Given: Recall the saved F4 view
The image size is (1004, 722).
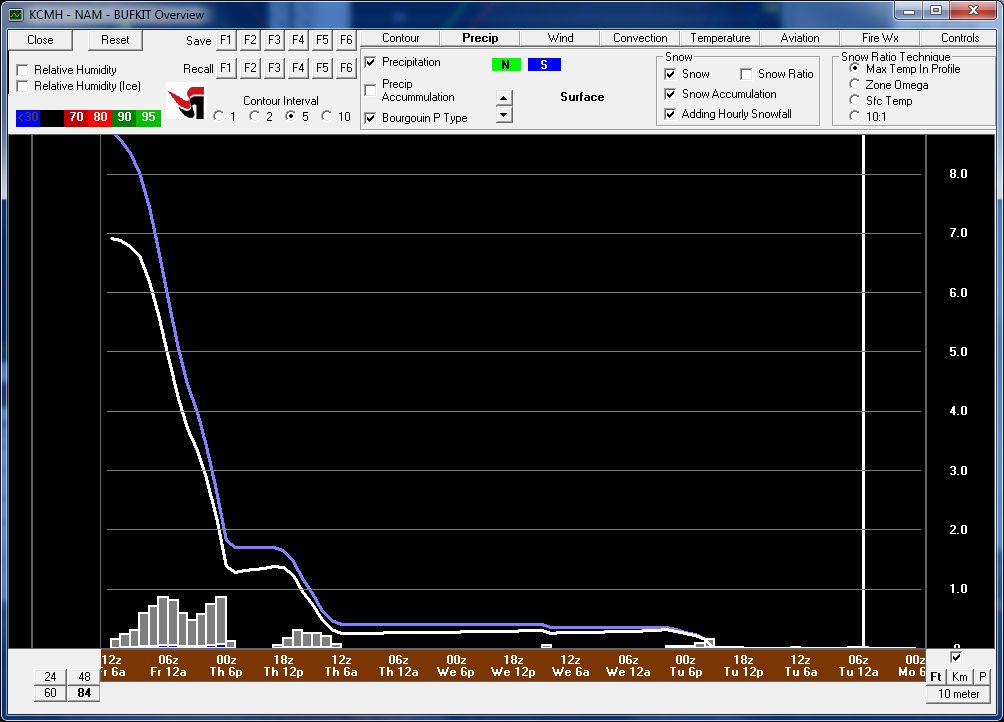Looking at the screenshot, I should [x=298, y=68].
